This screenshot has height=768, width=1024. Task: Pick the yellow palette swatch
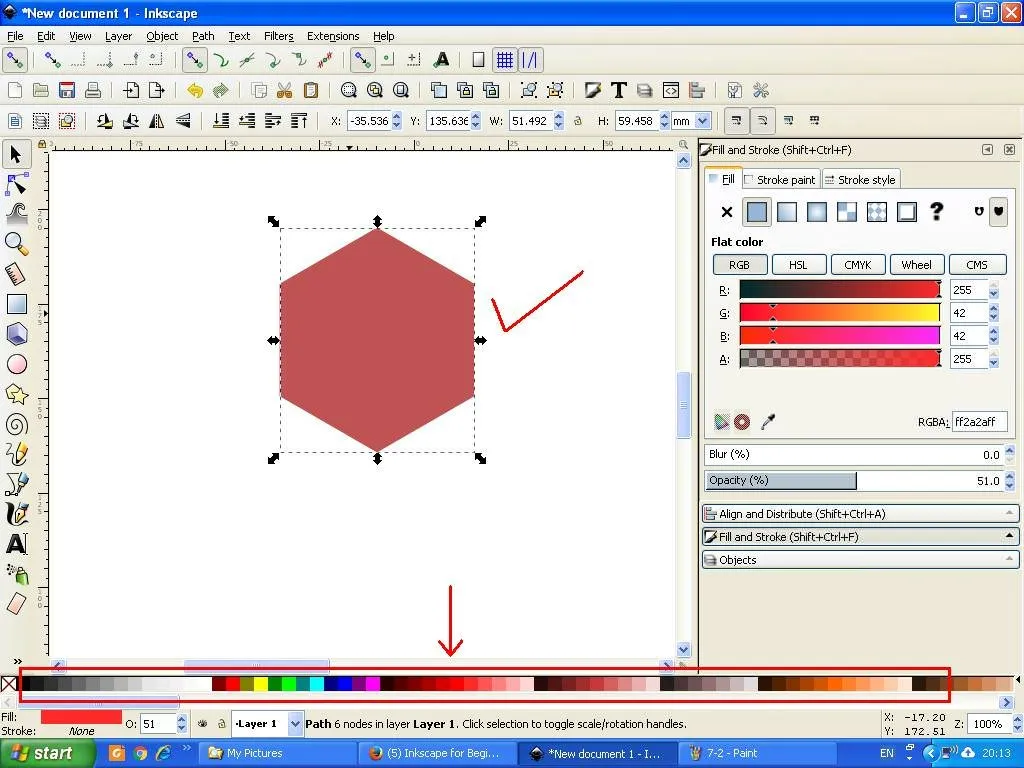(x=261, y=684)
